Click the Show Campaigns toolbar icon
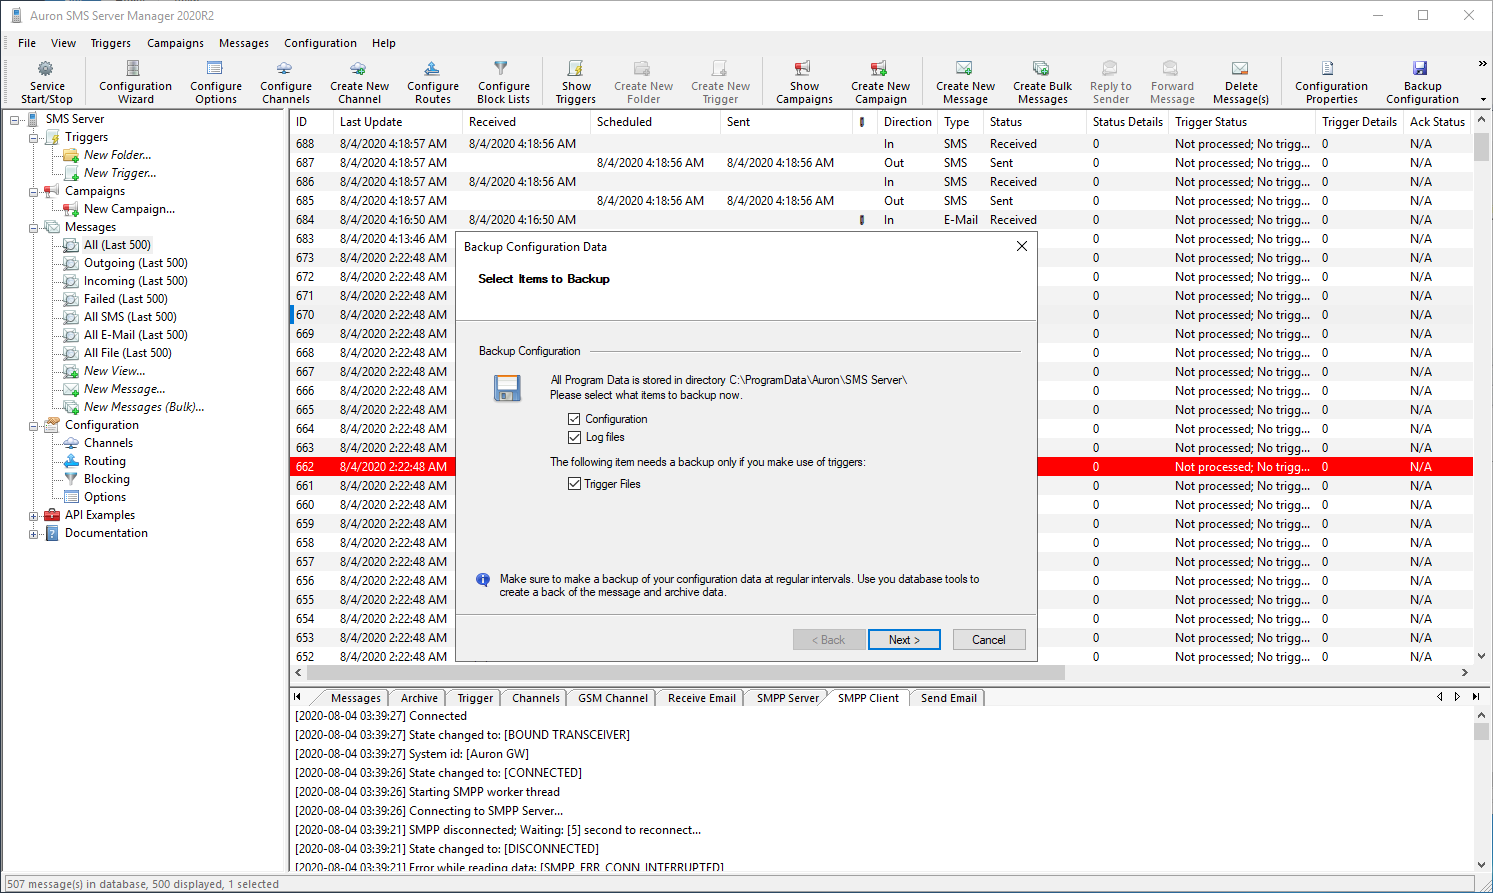The image size is (1493, 893). click(803, 69)
